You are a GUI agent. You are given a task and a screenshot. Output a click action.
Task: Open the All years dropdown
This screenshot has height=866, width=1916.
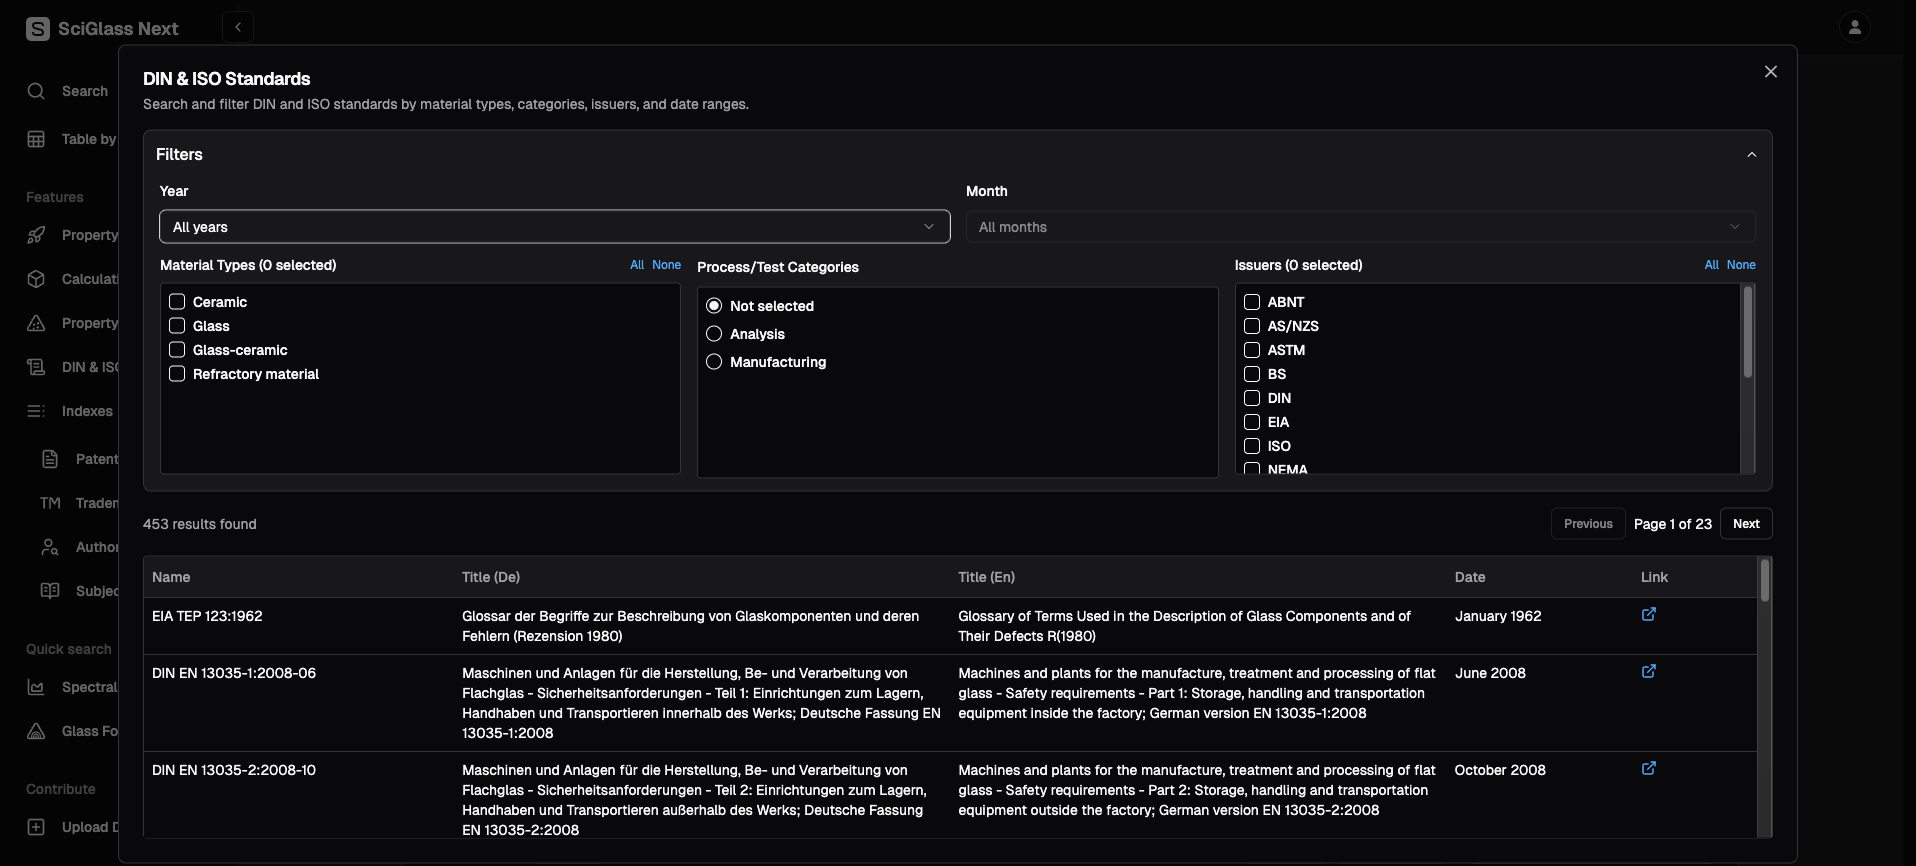click(x=554, y=227)
